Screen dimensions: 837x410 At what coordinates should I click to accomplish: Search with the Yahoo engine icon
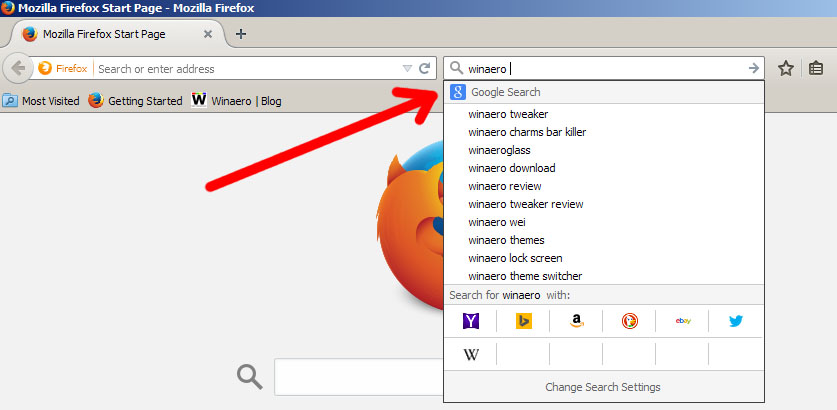[x=470, y=321]
